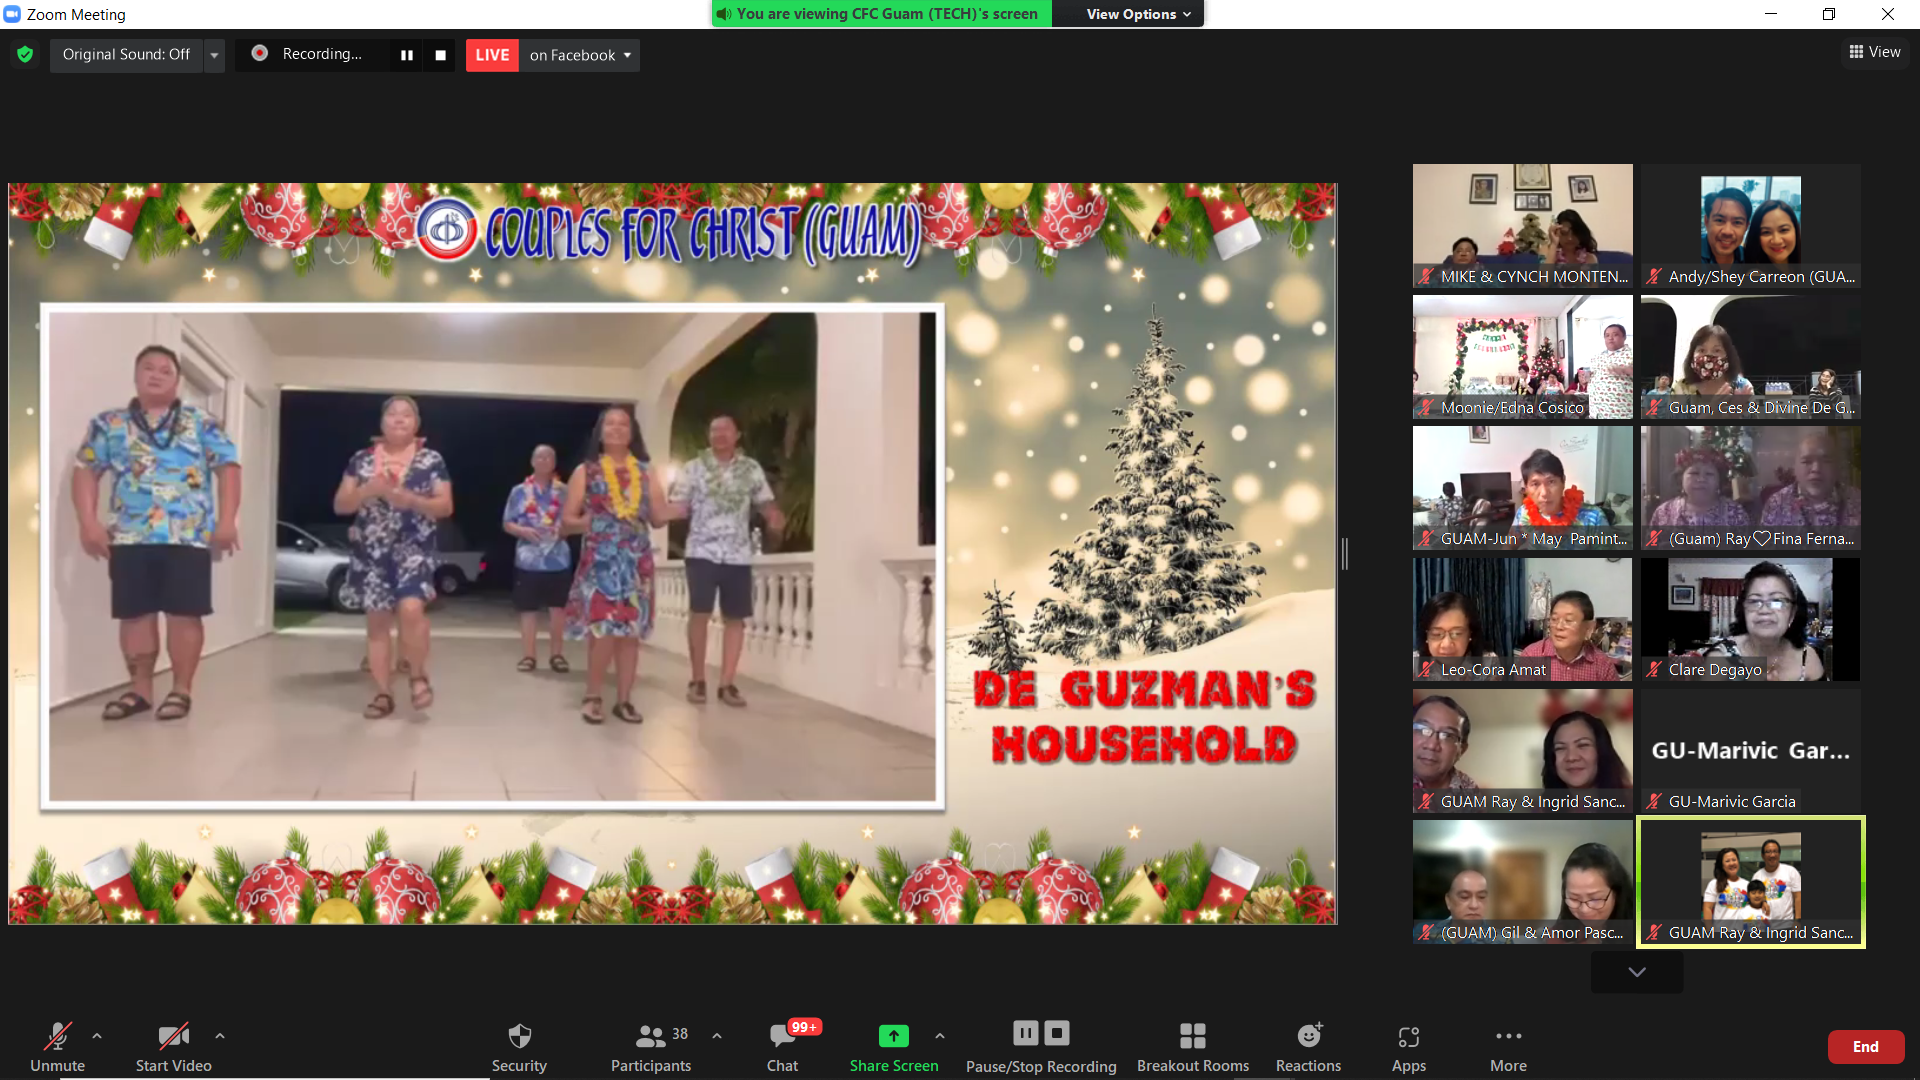1920x1080 pixels.
Task: Open the View Options menu
Action: click(x=1138, y=14)
